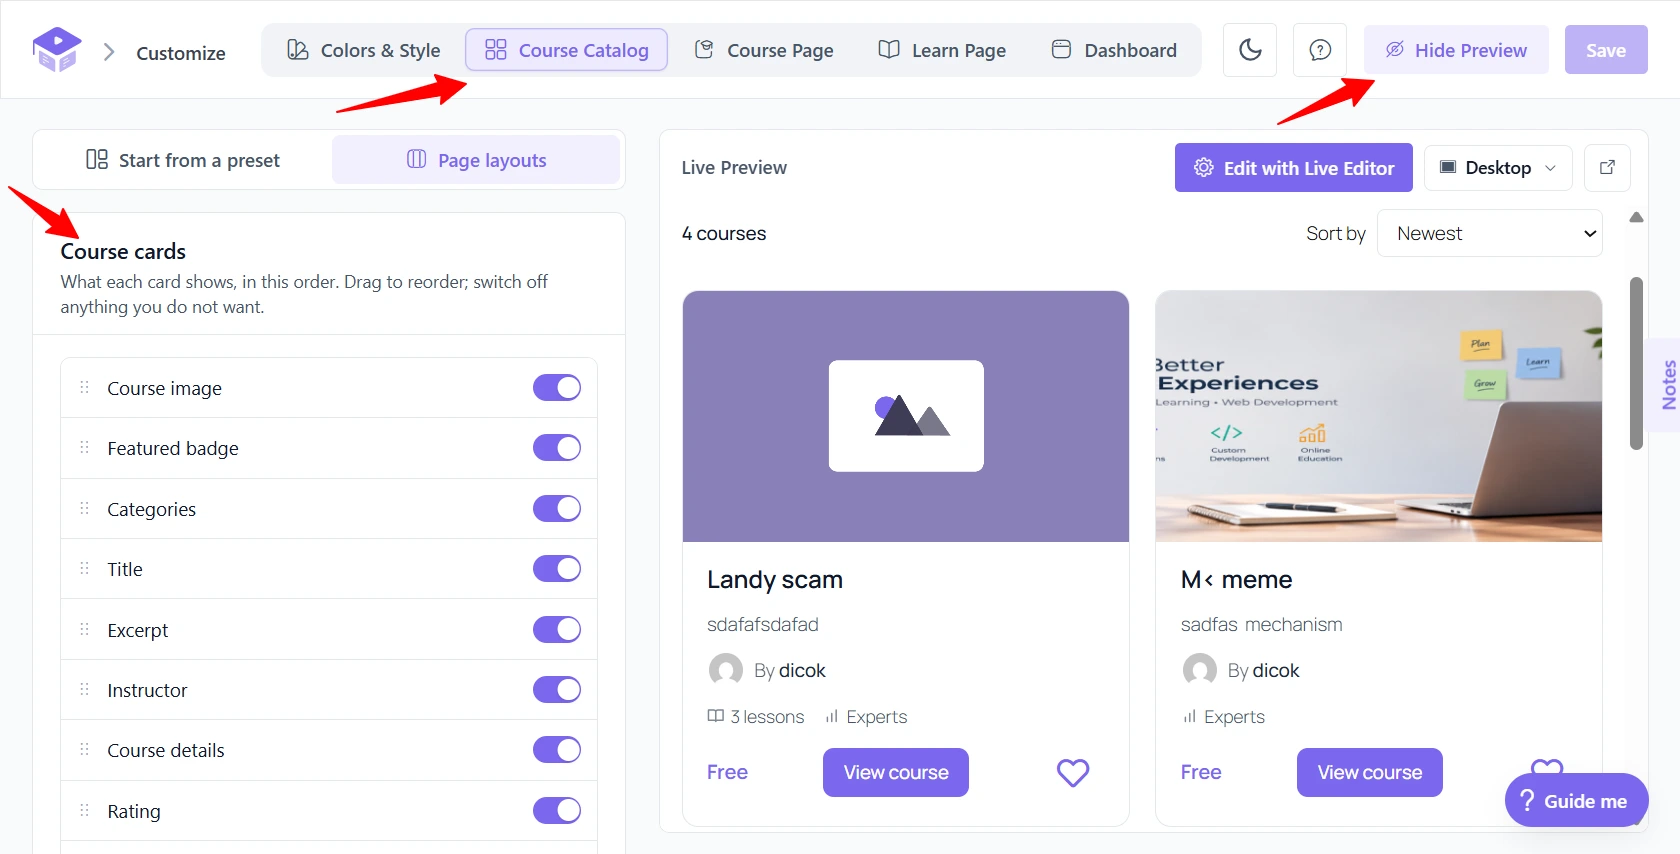The height and width of the screenshot is (854, 1680).
Task: Open the M< meme course thumbnail
Action: point(1378,416)
